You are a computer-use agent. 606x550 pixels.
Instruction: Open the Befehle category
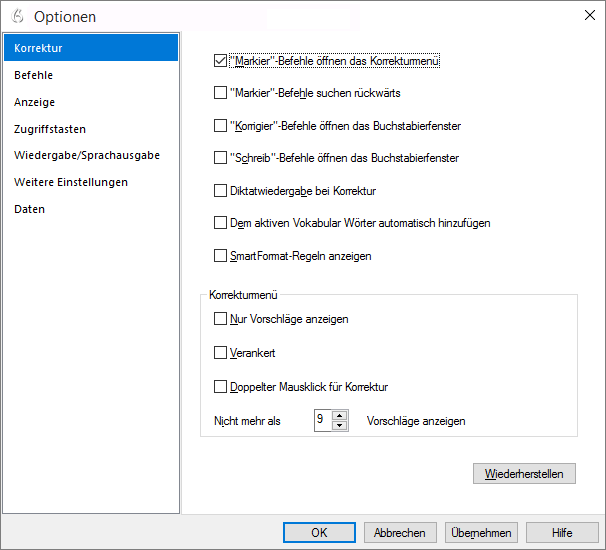(x=91, y=75)
